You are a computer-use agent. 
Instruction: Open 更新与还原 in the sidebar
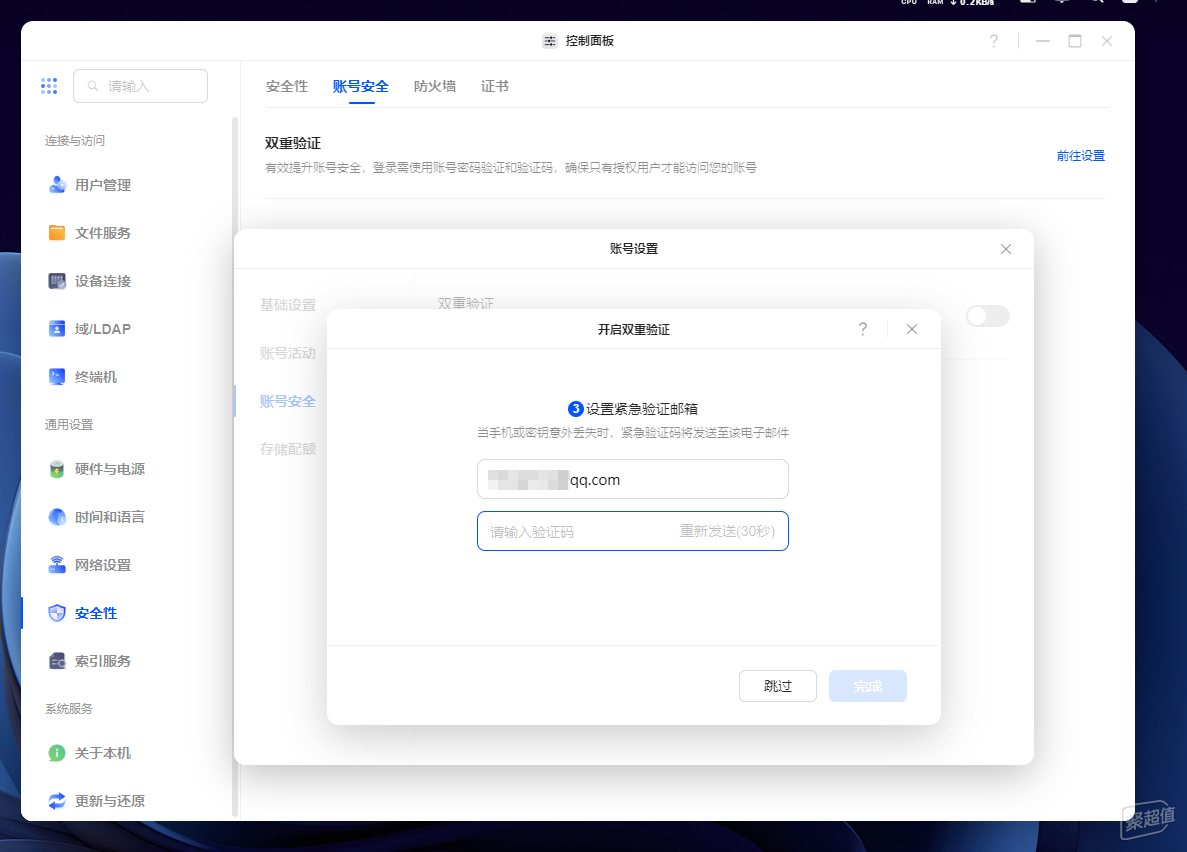pos(110,801)
